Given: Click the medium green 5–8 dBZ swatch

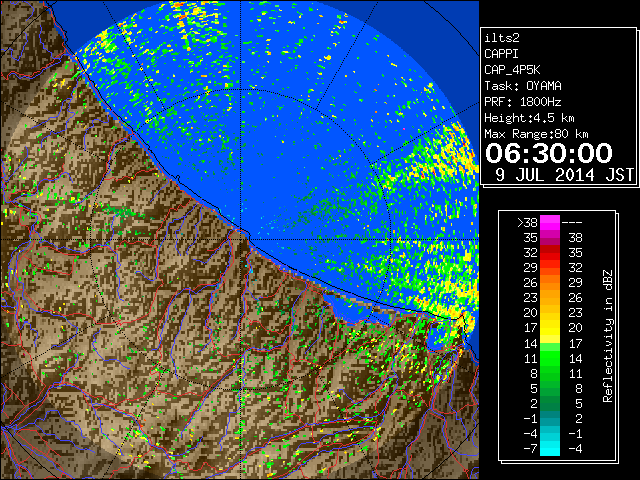Looking at the screenshot, I should (550, 388).
